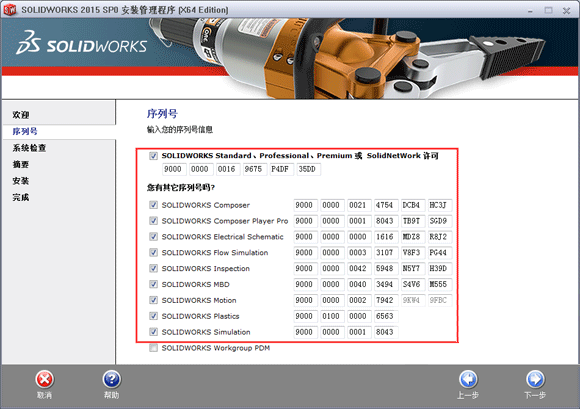Select the 摘要 step in sidebar
Viewport: 580px width, 409px height.
click(x=21, y=165)
